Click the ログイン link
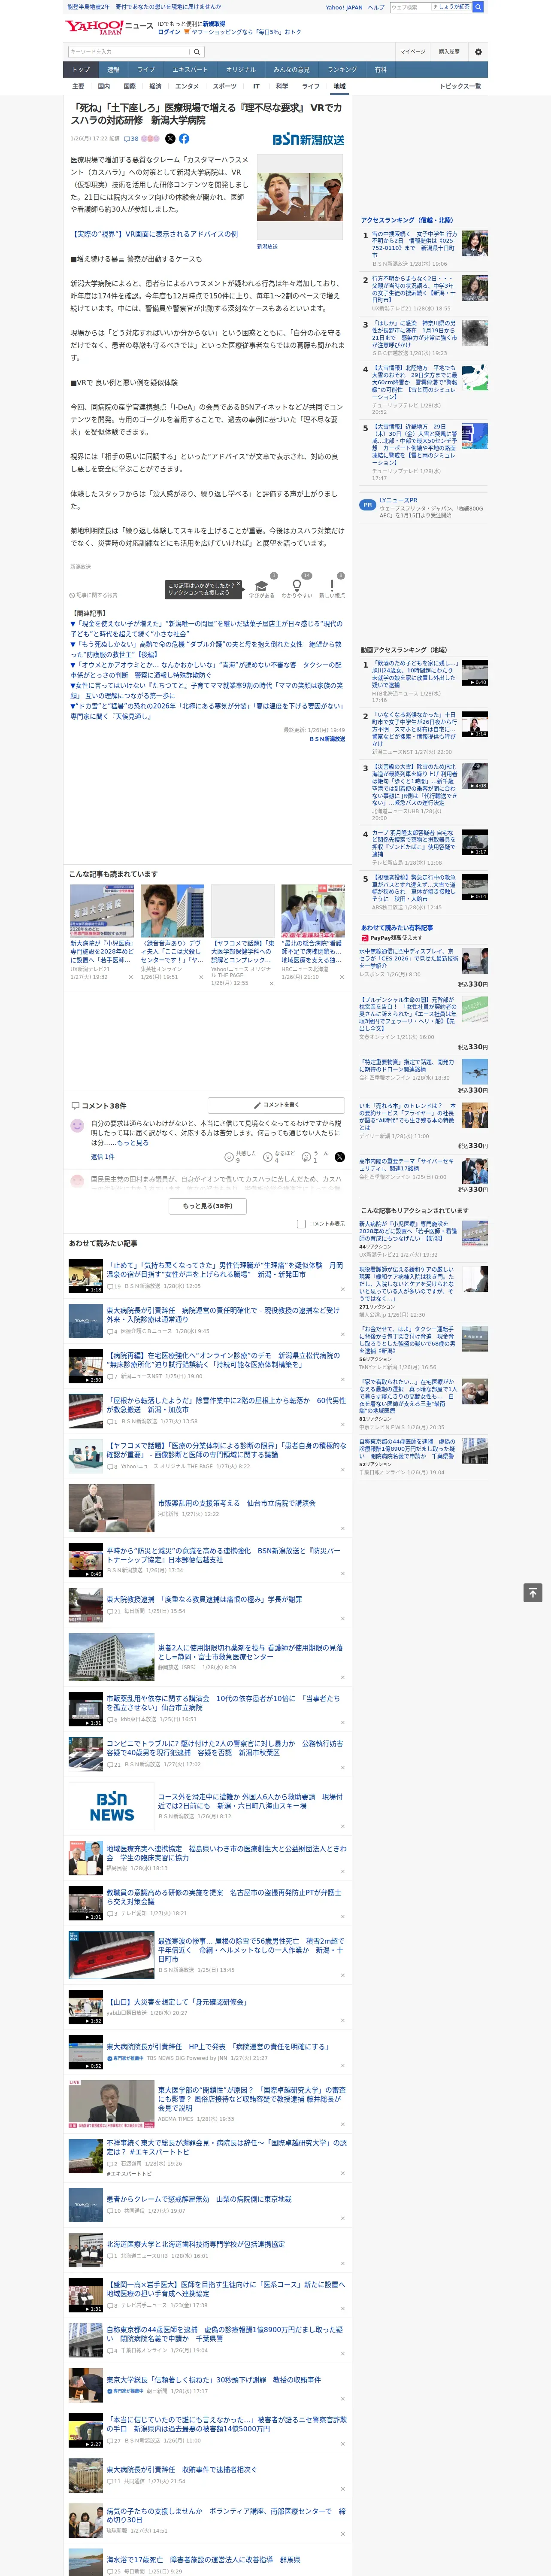Image resolution: width=551 pixels, height=2576 pixels. pos(169,32)
